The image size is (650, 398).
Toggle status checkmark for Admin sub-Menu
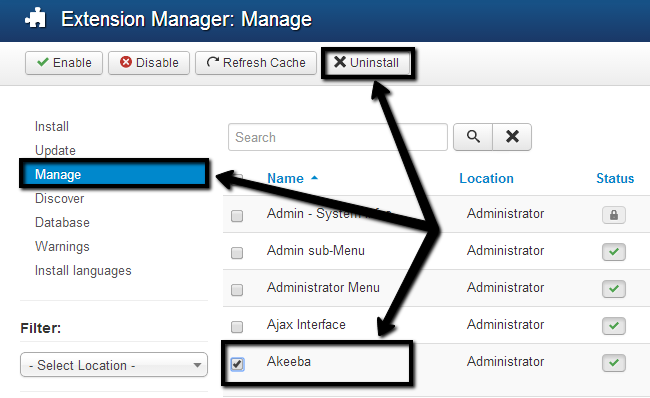coord(614,252)
